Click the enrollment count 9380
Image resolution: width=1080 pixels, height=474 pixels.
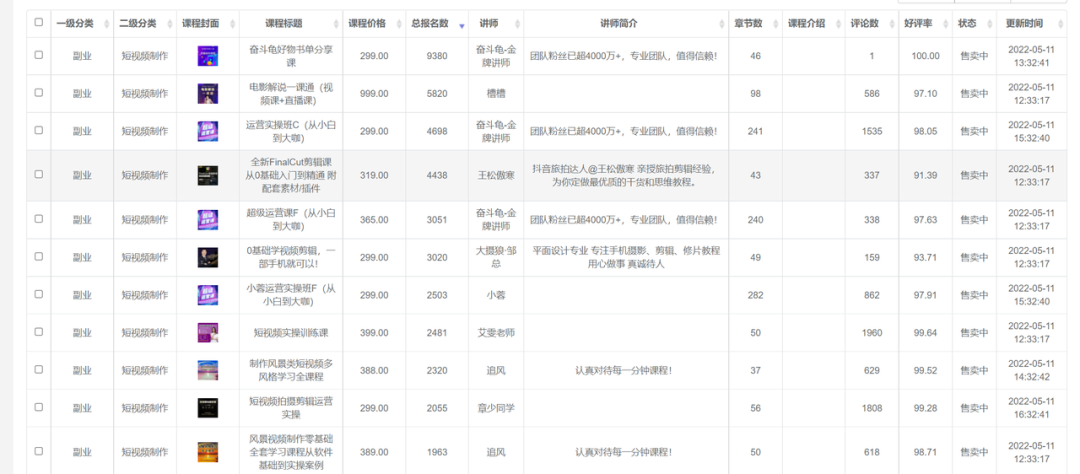pyautogui.click(x=437, y=56)
